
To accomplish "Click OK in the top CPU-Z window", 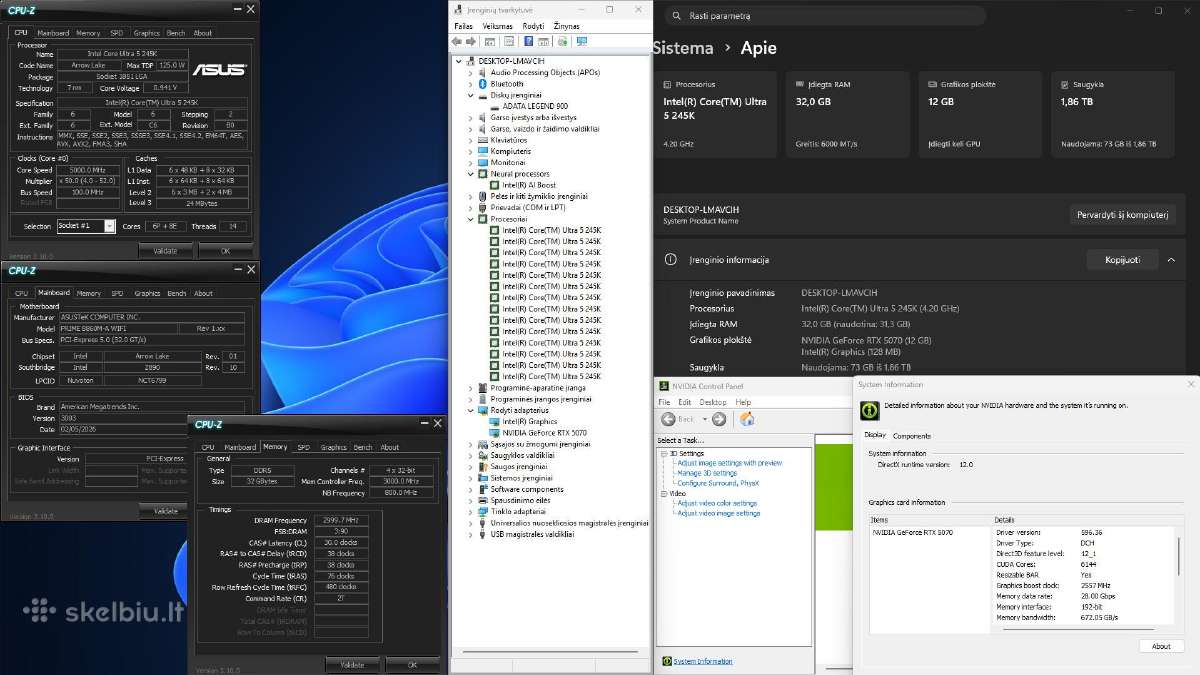I will point(224,250).
